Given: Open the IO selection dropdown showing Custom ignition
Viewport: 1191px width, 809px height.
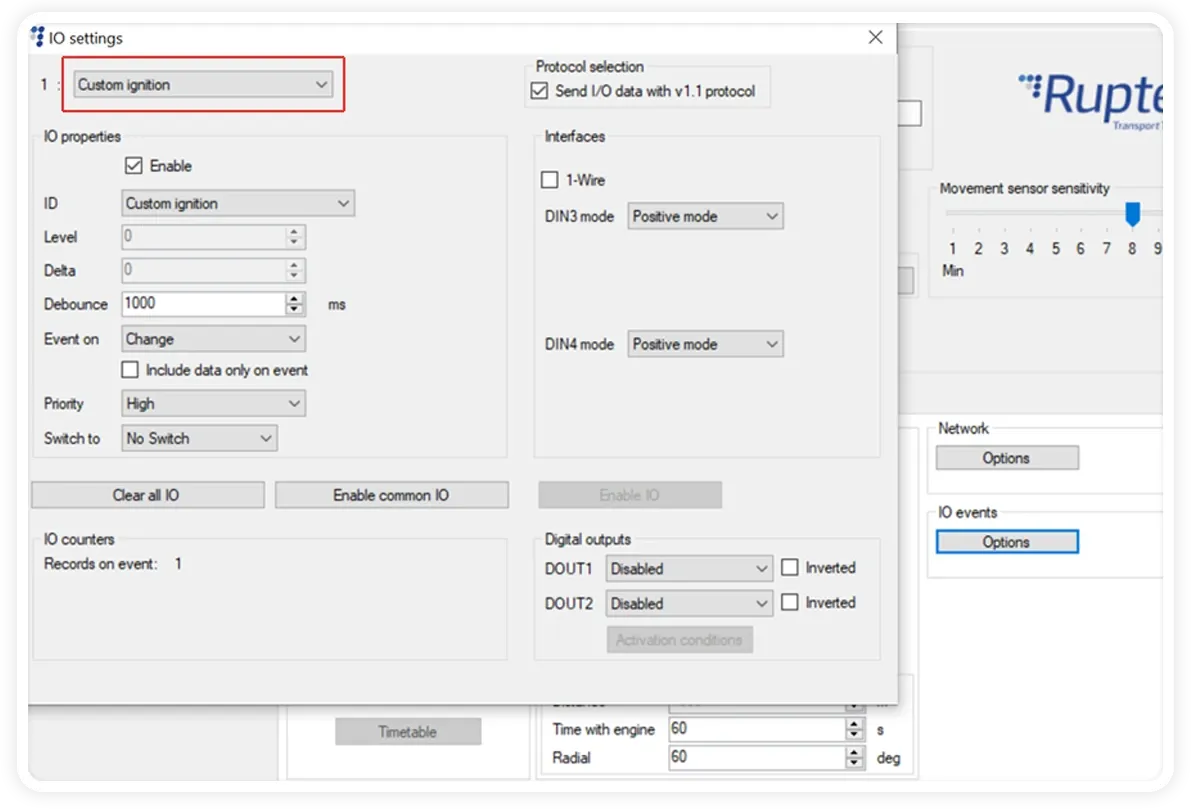Looking at the screenshot, I should tap(204, 84).
